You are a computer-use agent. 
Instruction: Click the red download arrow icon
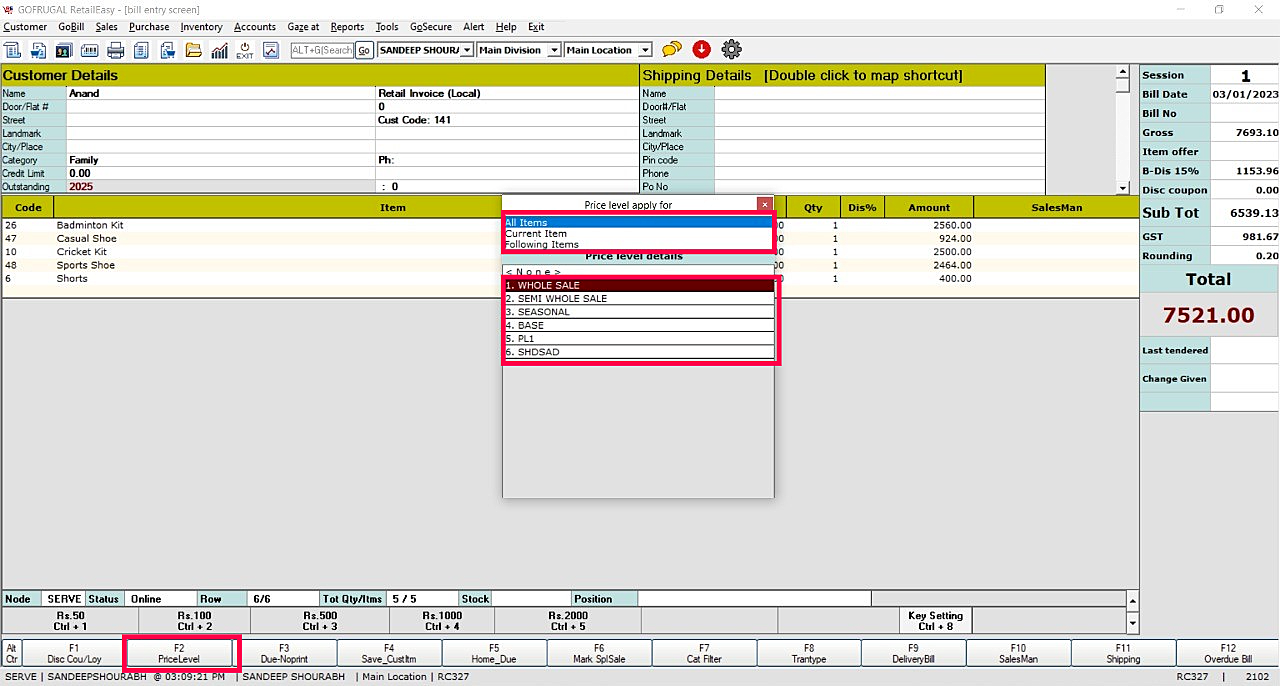coord(701,50)
